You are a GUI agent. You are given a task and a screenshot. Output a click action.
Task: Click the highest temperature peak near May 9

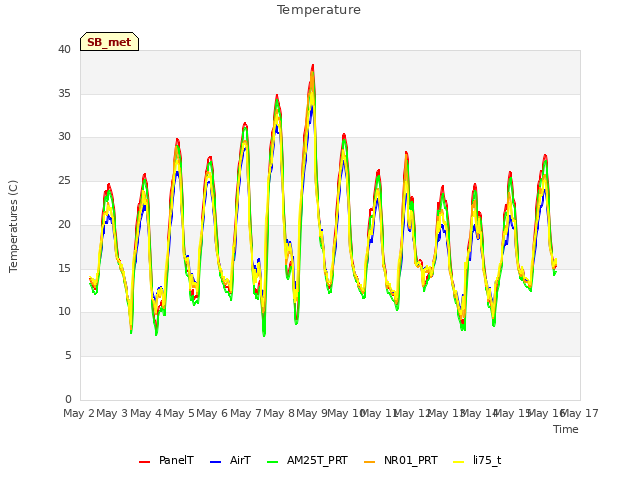(313, 66)
